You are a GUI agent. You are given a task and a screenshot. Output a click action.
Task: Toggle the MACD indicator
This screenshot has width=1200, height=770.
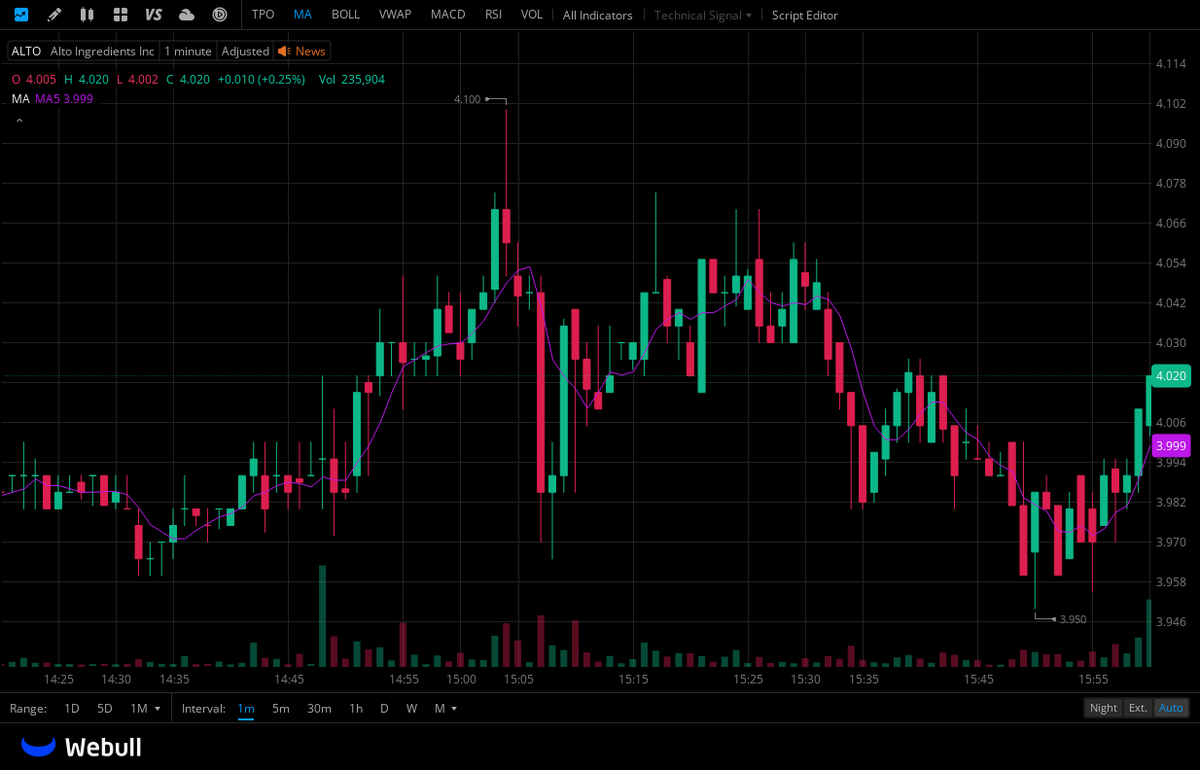448,15
